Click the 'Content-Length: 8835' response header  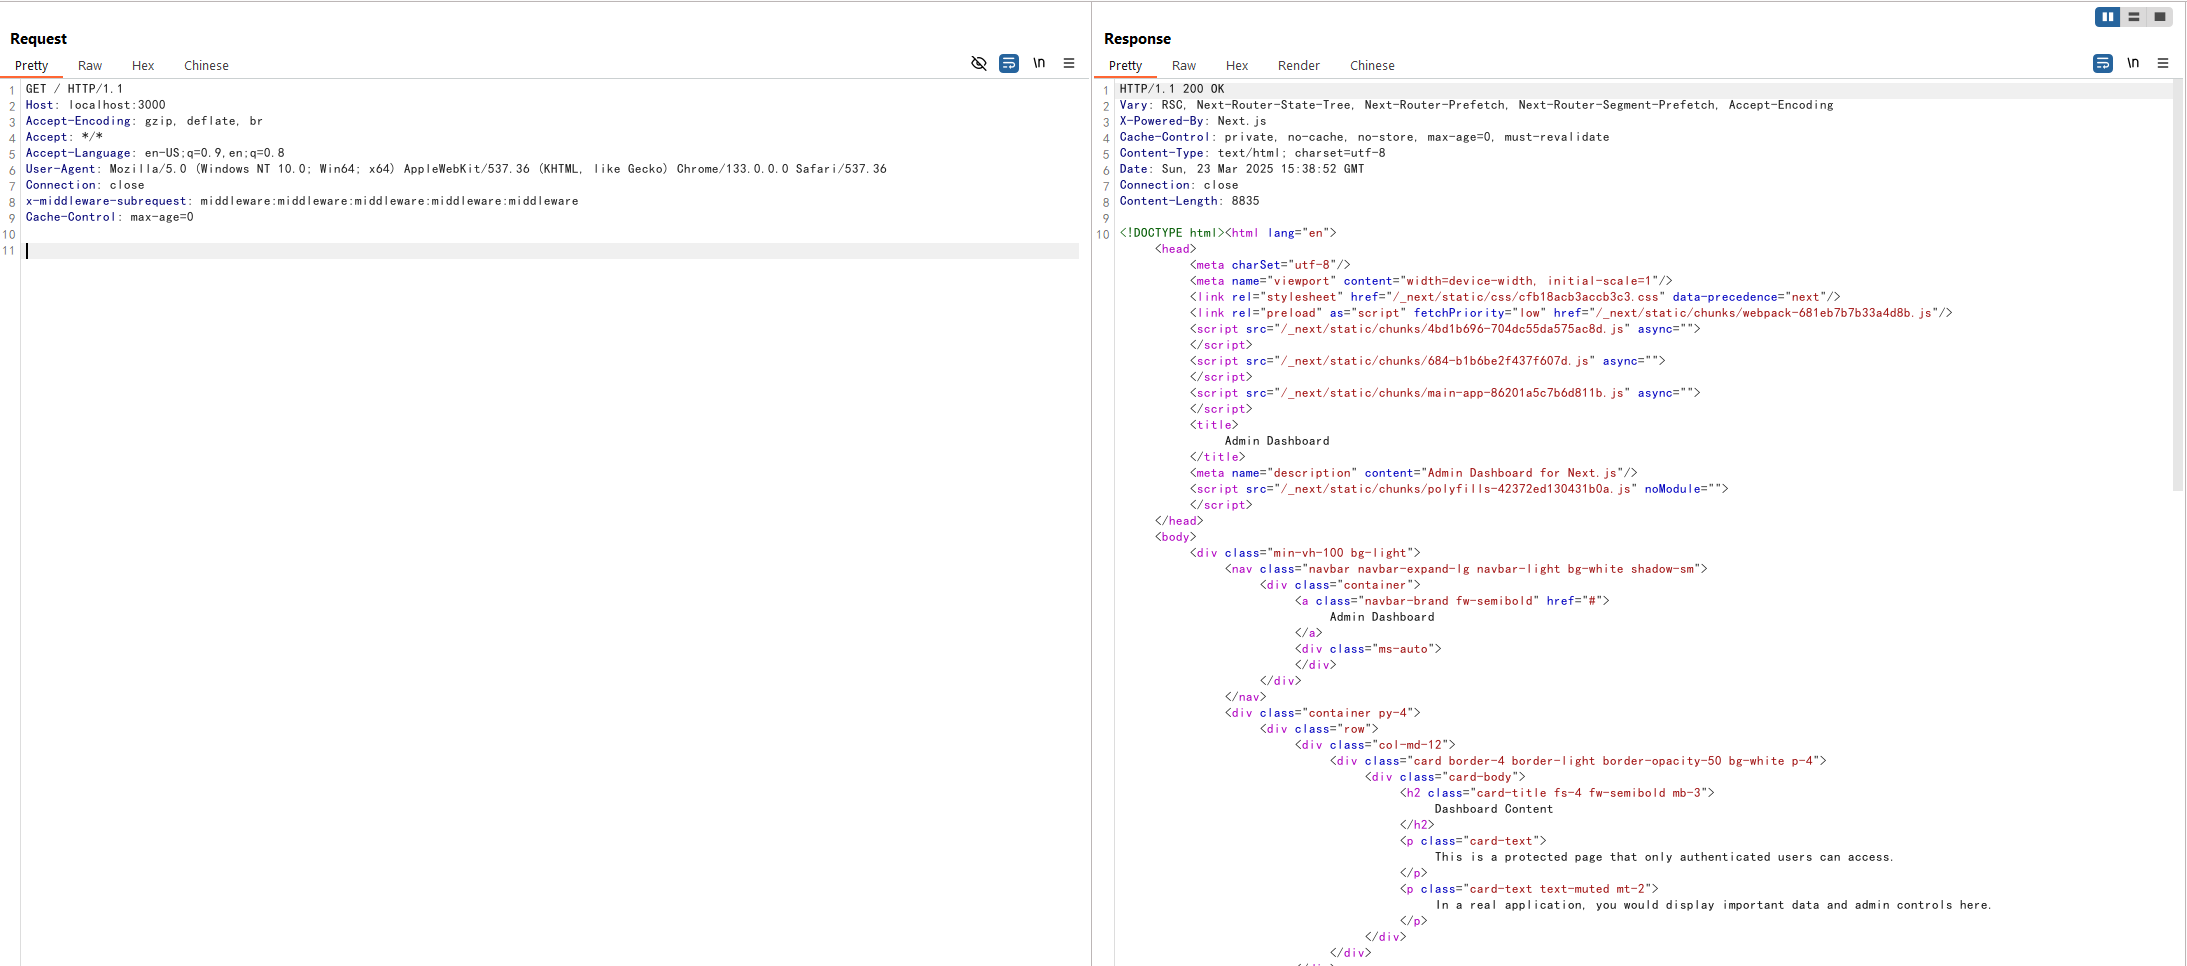coord(1190,201)
